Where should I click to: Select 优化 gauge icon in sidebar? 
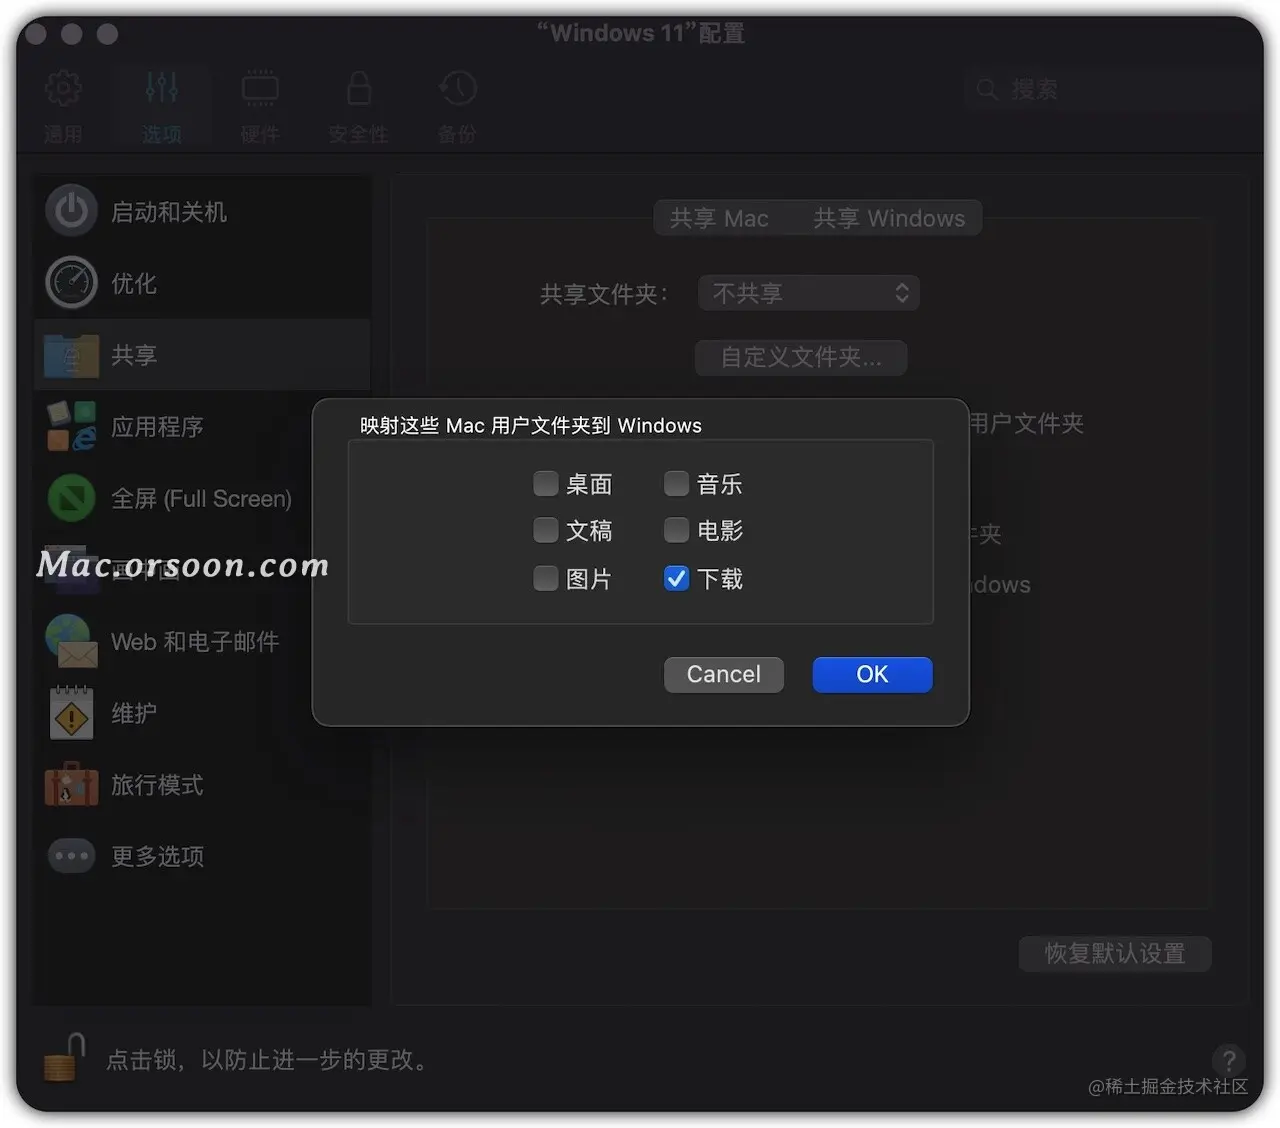click(x=71, y=283)
